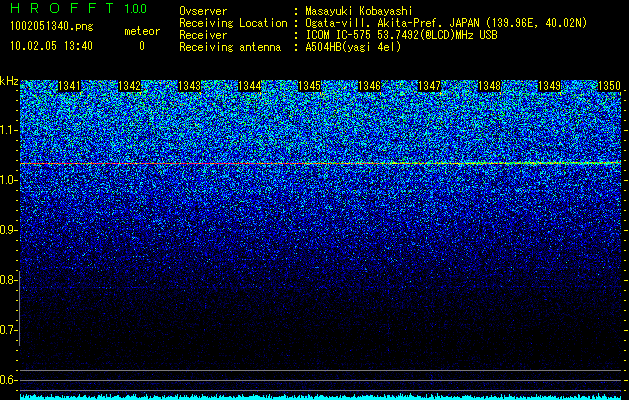
Task: Click the Receiving antenna label
Action: 230,47
